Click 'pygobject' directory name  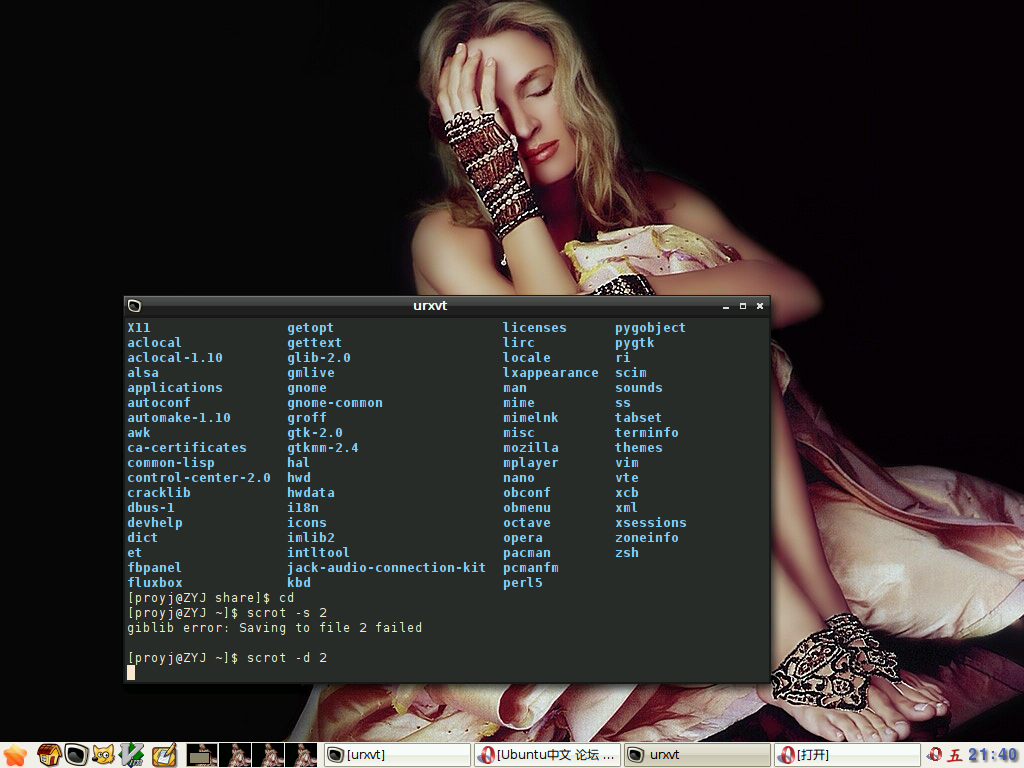650,328
